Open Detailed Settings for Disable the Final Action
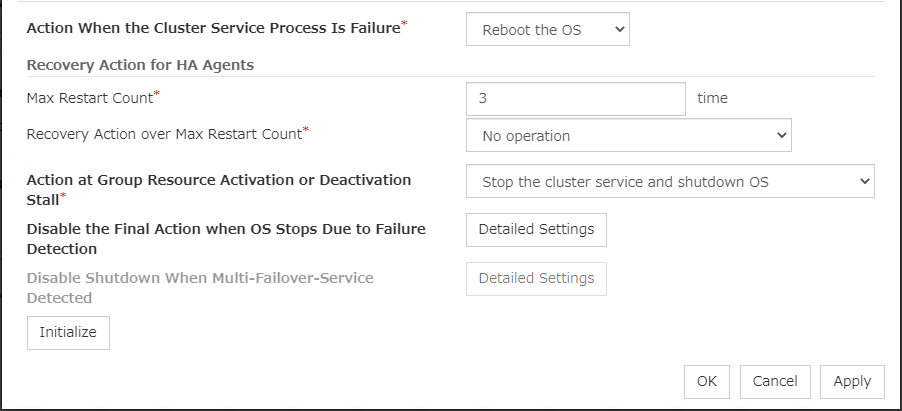Viewport: 902px width, 411px height. (x=536, y=230)
